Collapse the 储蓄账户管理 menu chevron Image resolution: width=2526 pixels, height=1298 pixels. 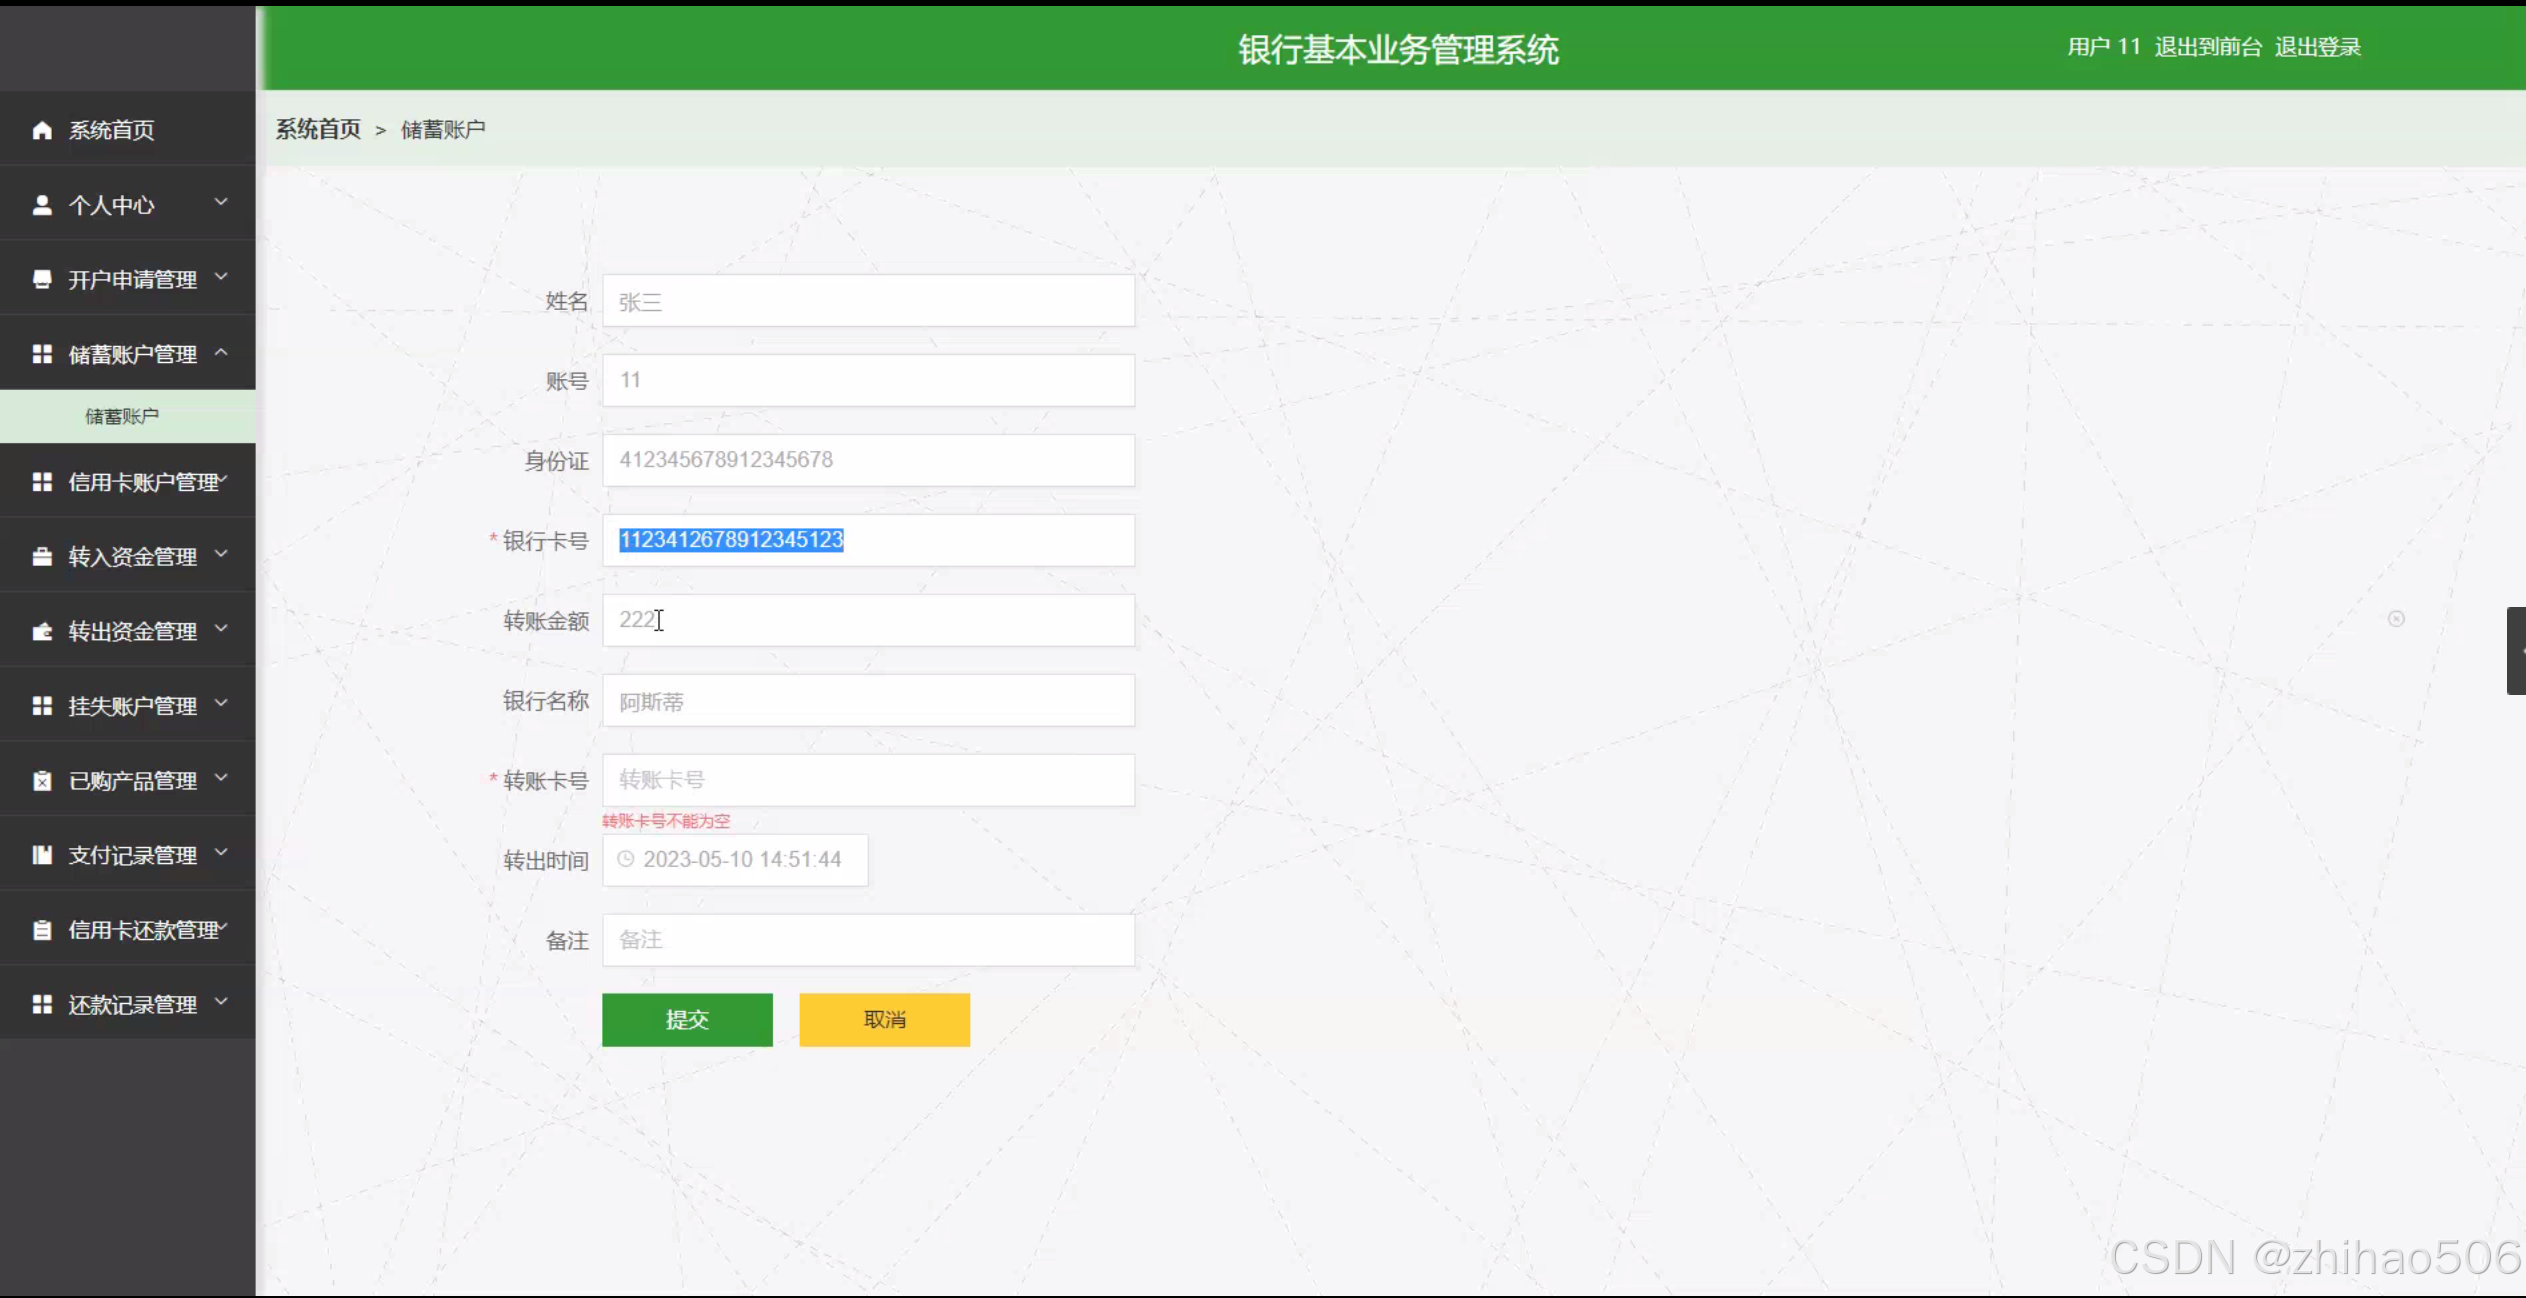(x=222, y=352)
